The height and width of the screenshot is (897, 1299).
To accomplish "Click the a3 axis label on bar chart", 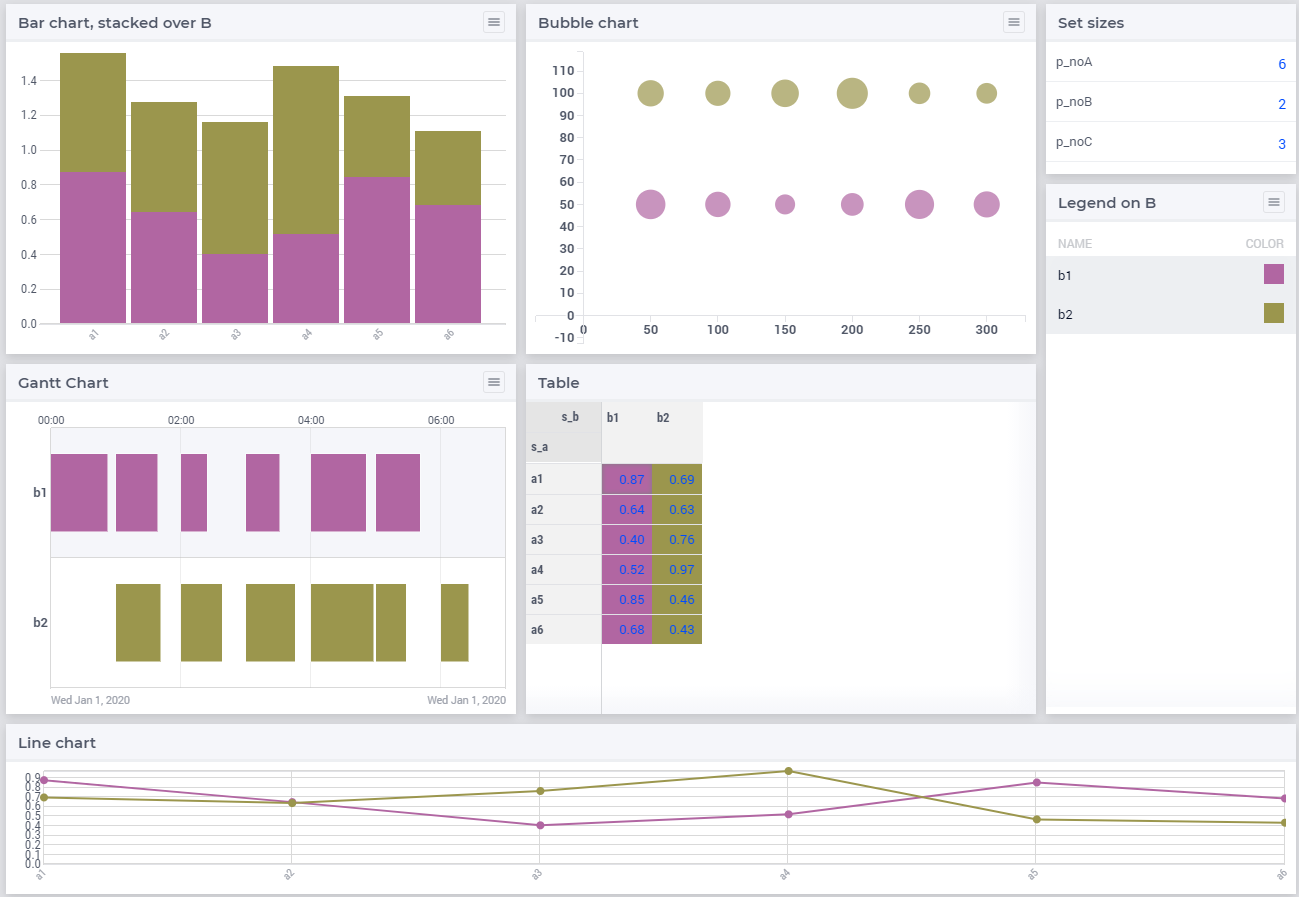I will [x=234, y=334].
